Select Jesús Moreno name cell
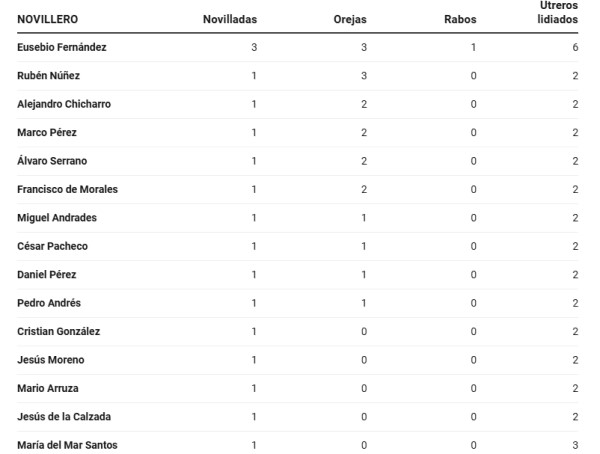This screenshot has height=454, width=600. (51, 360)
